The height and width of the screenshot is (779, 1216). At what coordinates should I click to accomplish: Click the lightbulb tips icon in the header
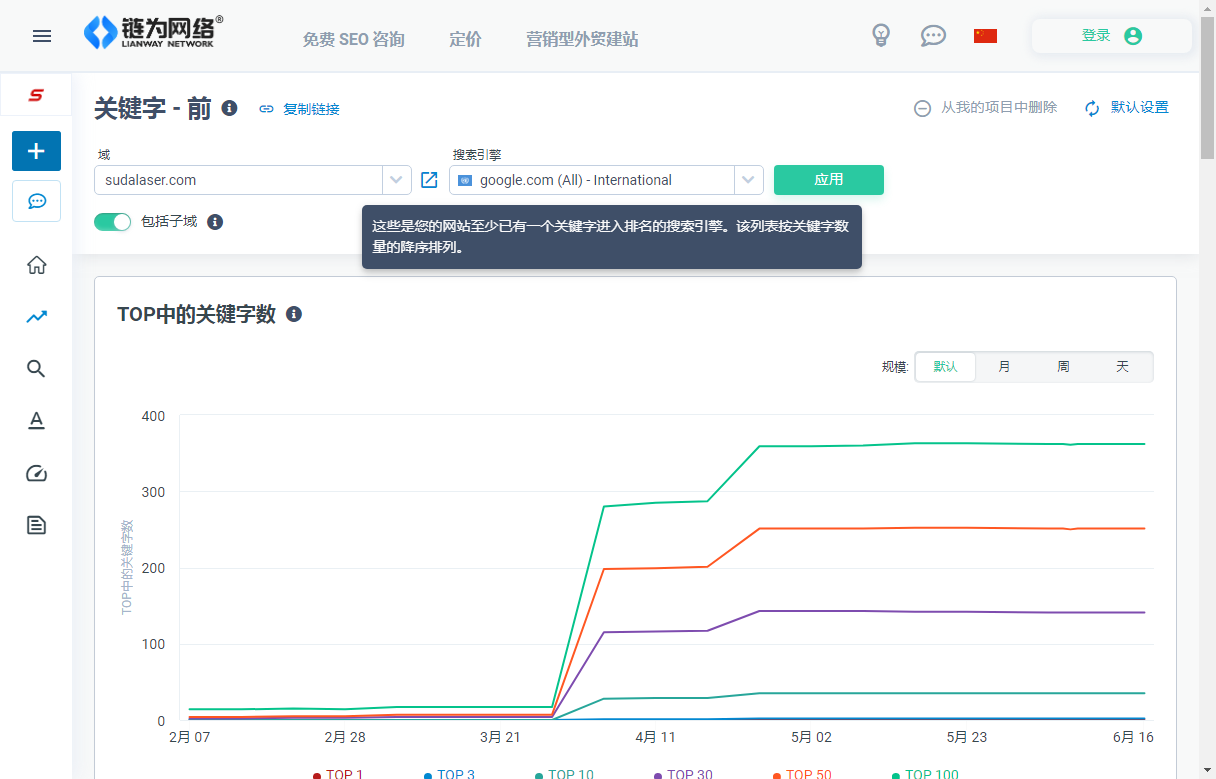(881, 36)
